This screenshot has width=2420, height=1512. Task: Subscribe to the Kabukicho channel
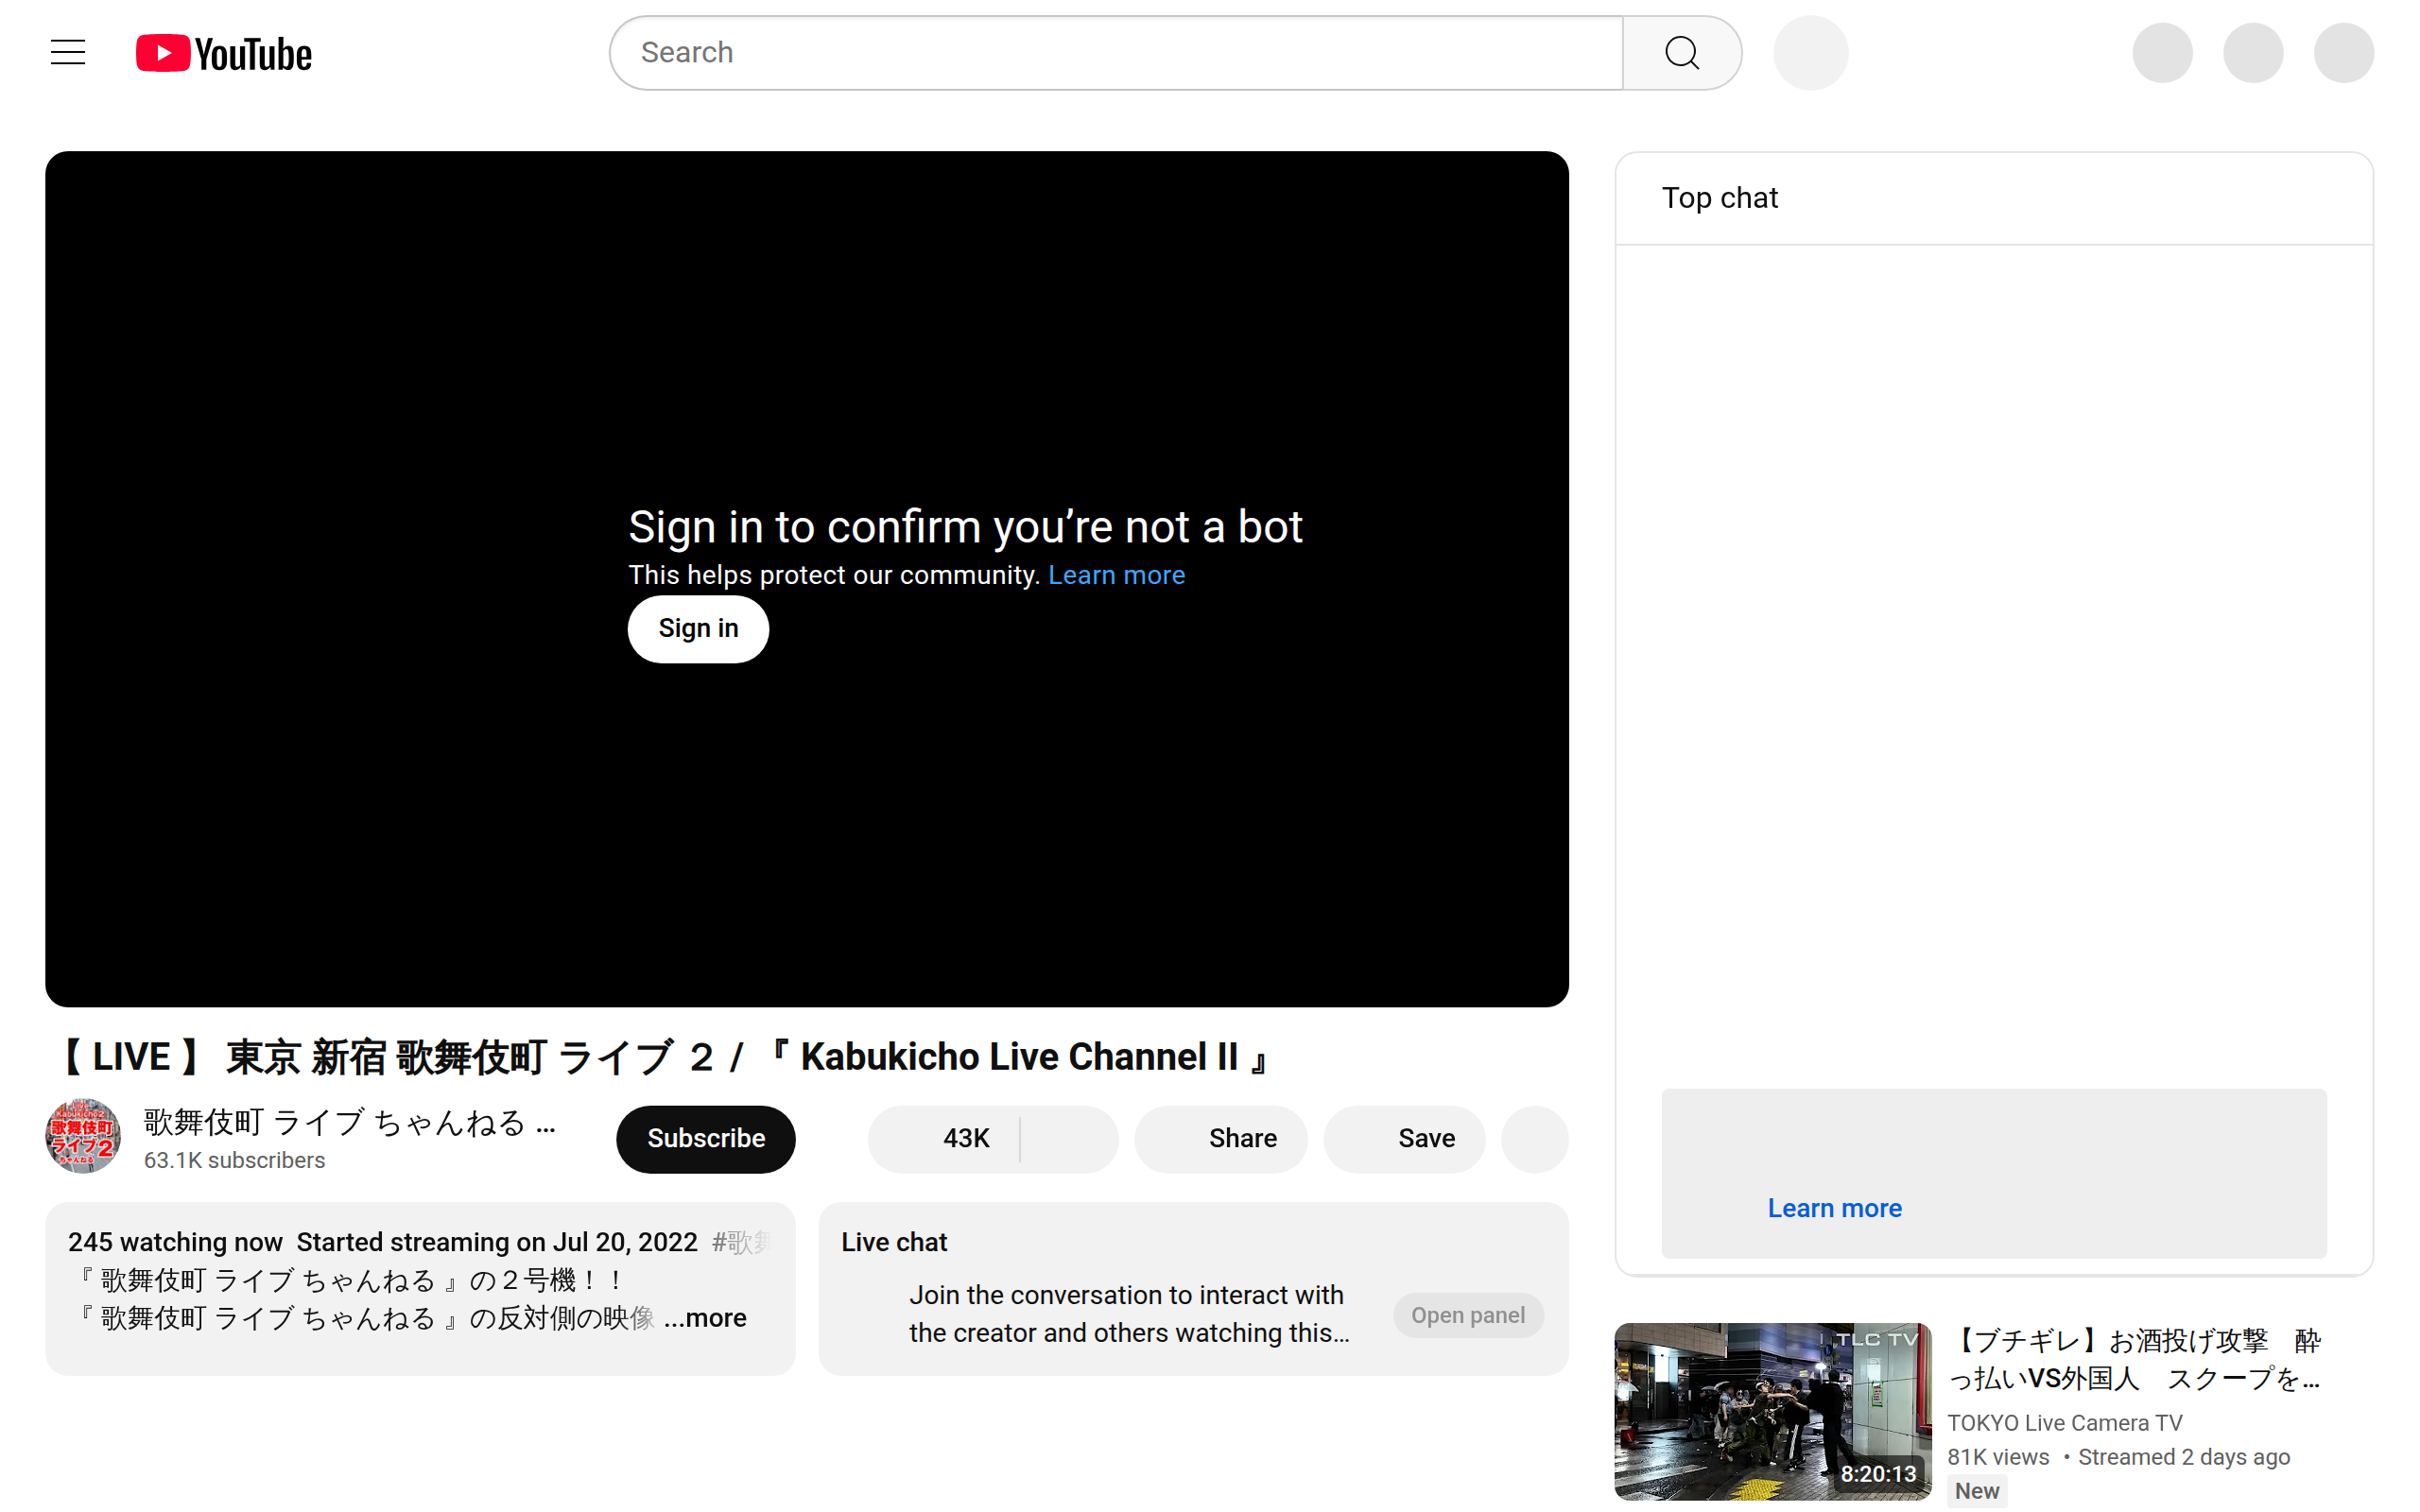click(x=706, y=1138)
